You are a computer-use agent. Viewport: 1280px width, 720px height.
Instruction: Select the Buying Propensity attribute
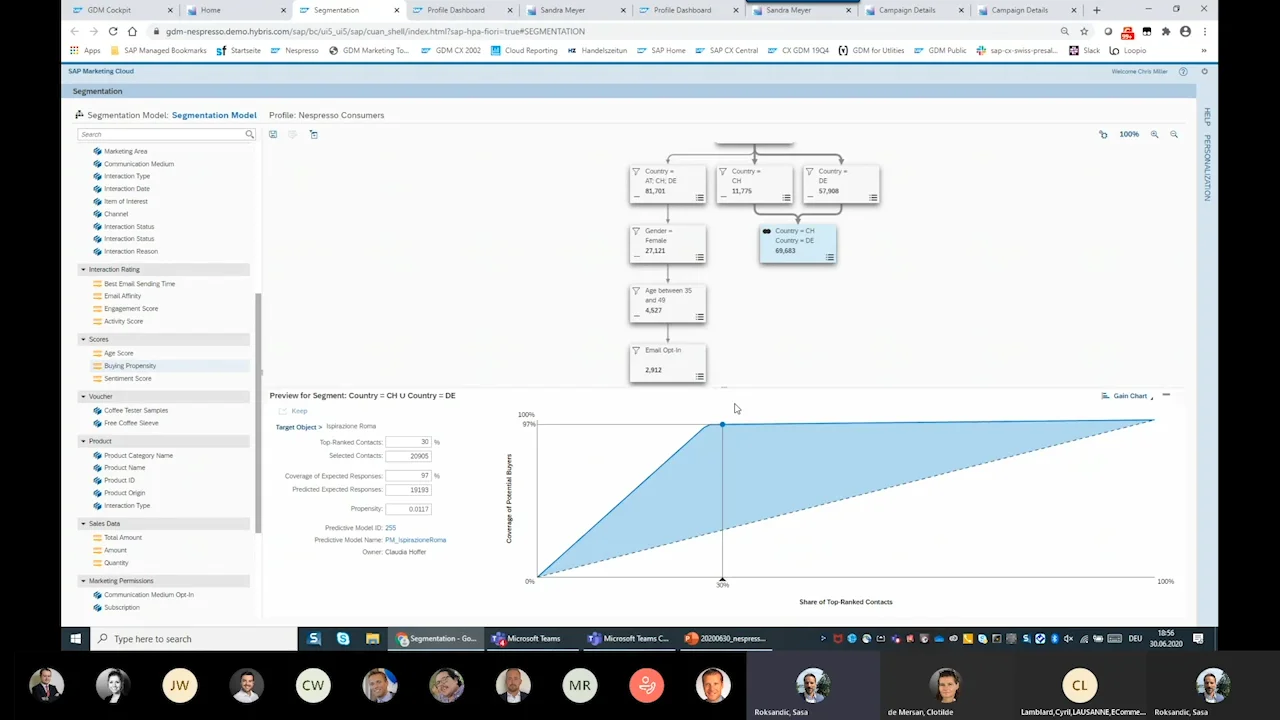point(130,366)
